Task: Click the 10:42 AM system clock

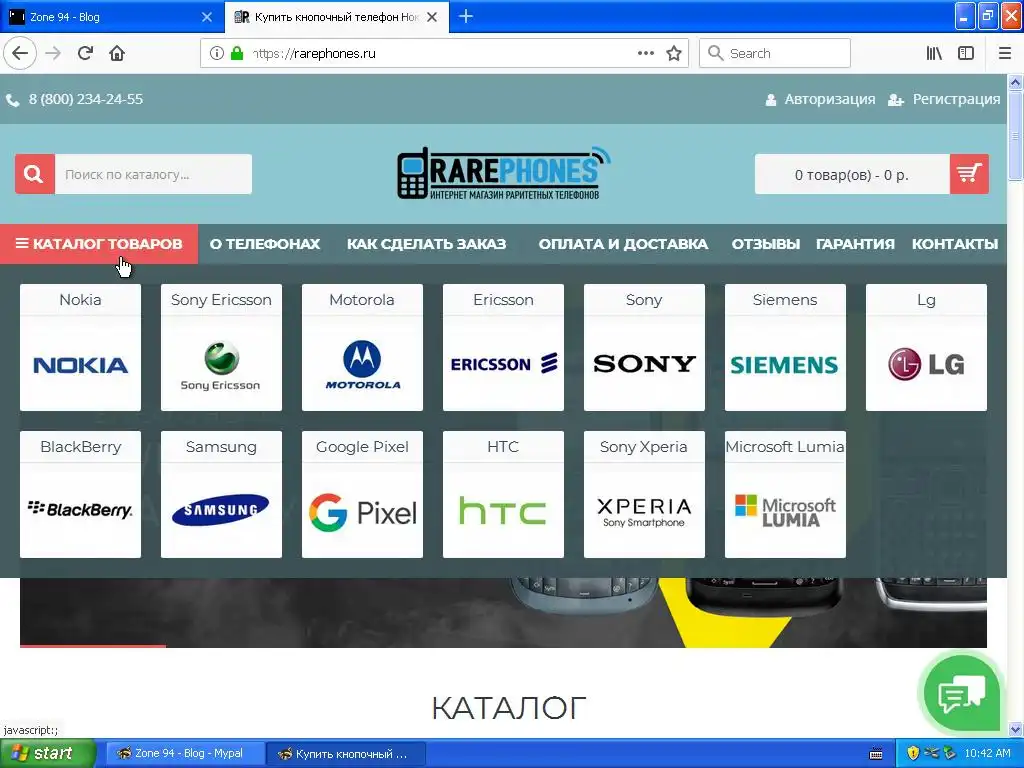Action: [x=987, y=754]
